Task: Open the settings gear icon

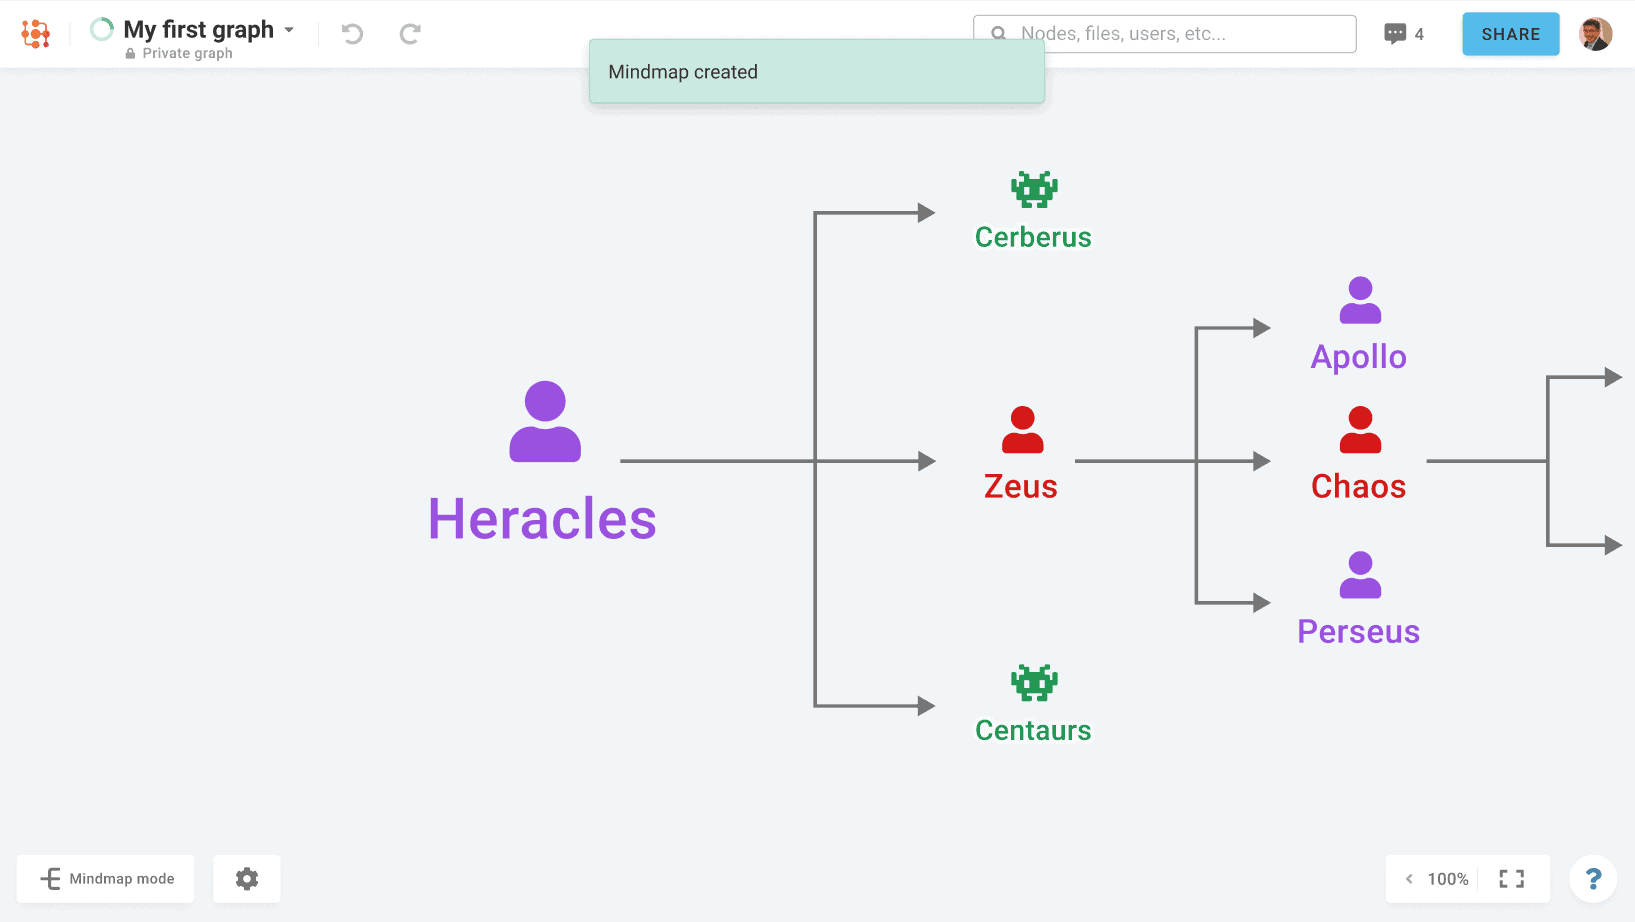Action: click(x=247, y=879)
